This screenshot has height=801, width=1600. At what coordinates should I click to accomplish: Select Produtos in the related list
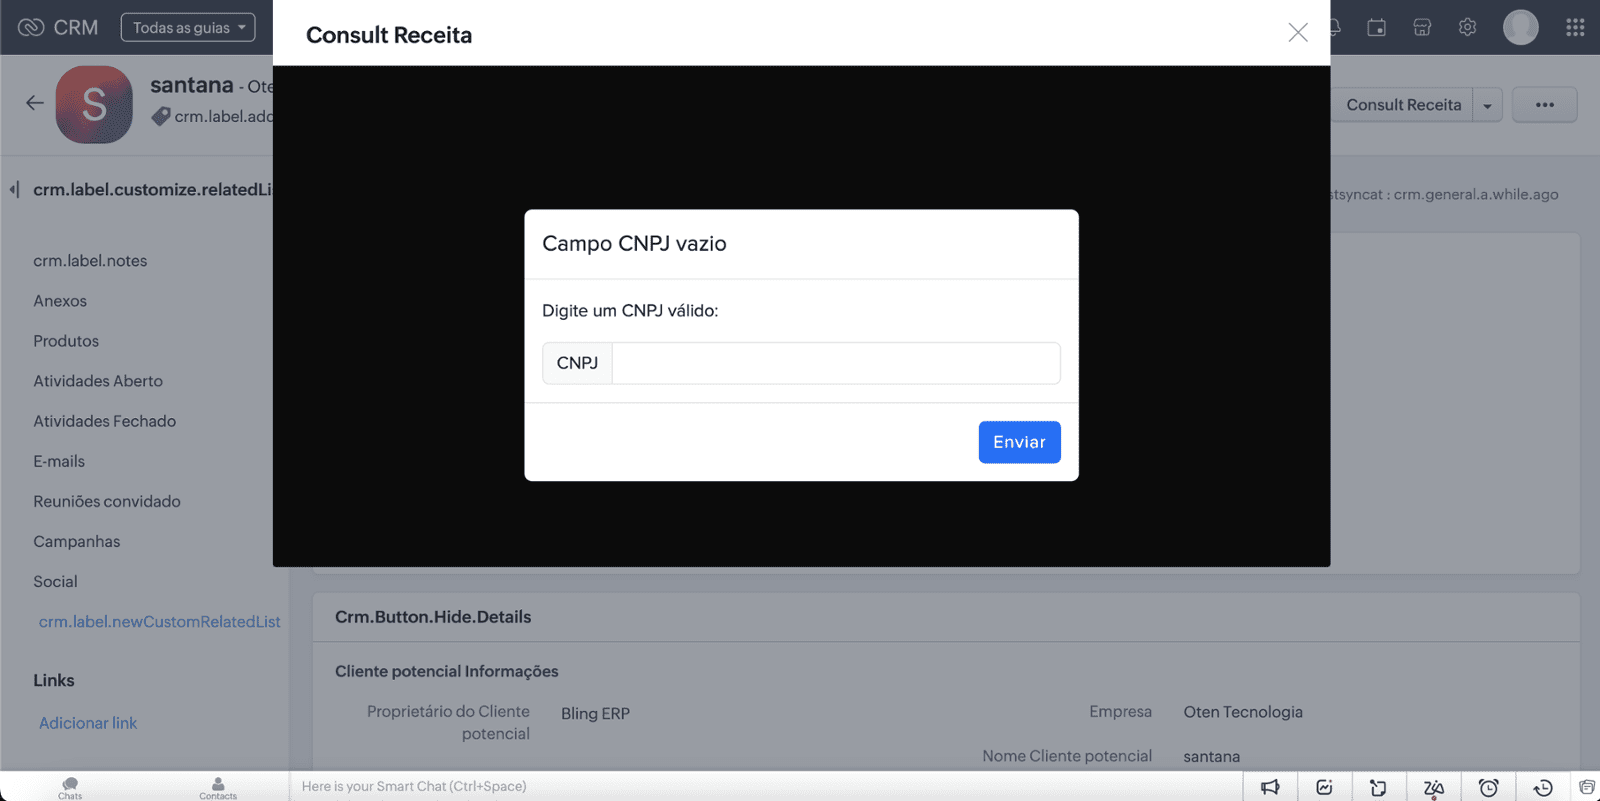click(x=66, y=341)
